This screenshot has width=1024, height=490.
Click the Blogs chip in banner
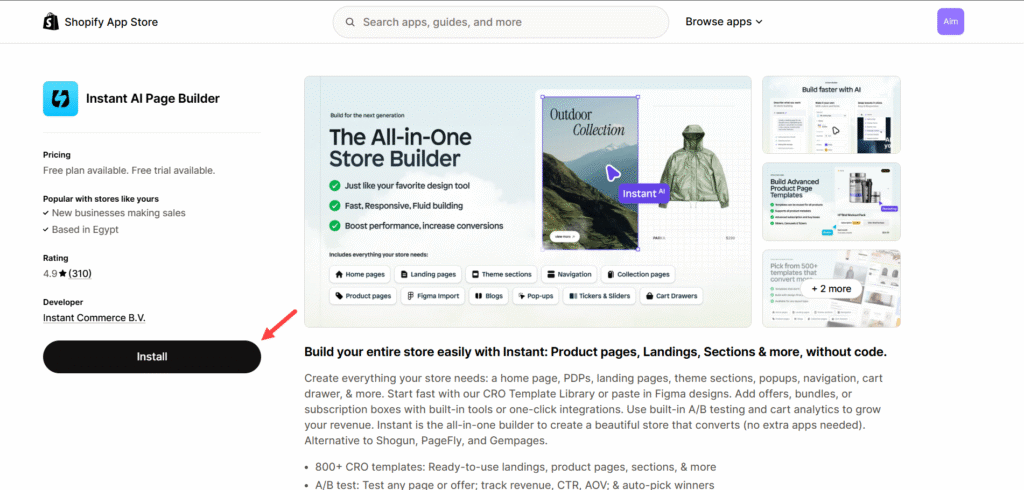(x=488, y=296)
